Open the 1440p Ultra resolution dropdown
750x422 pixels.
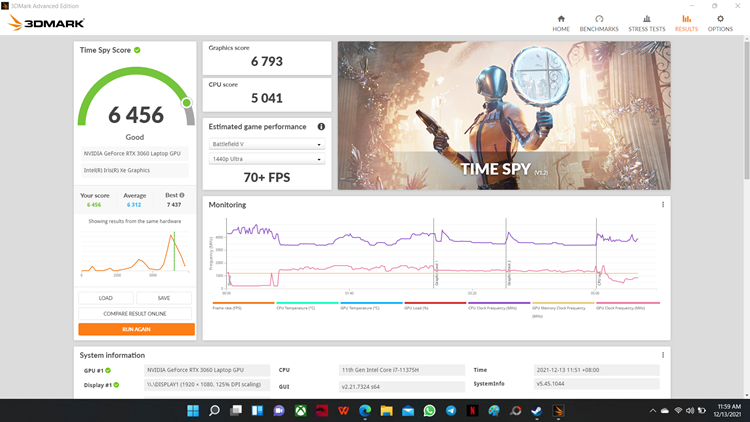click(267, 159)
